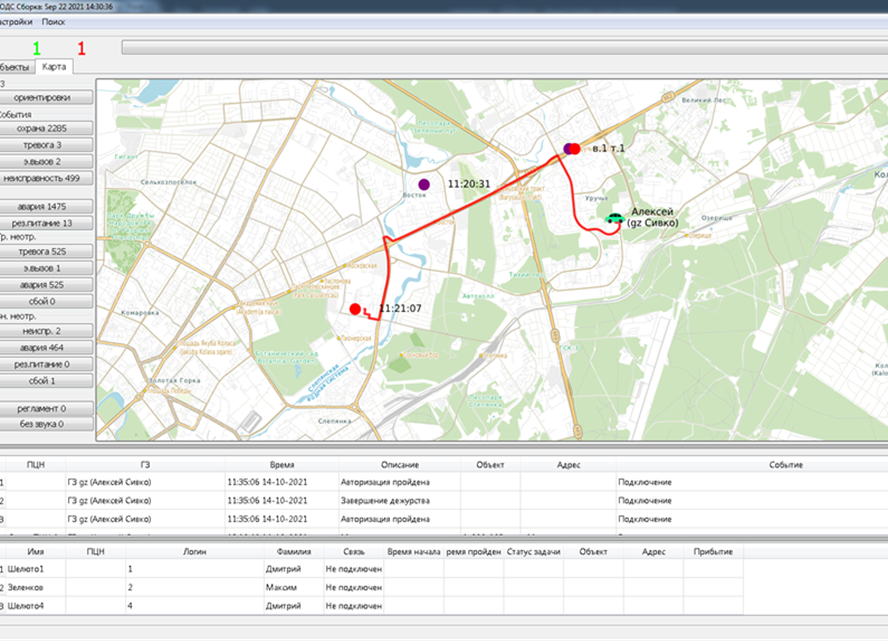Click the green counter number 1
The image size is (888, 644).
pyautogui.click(x=37, y=48)
